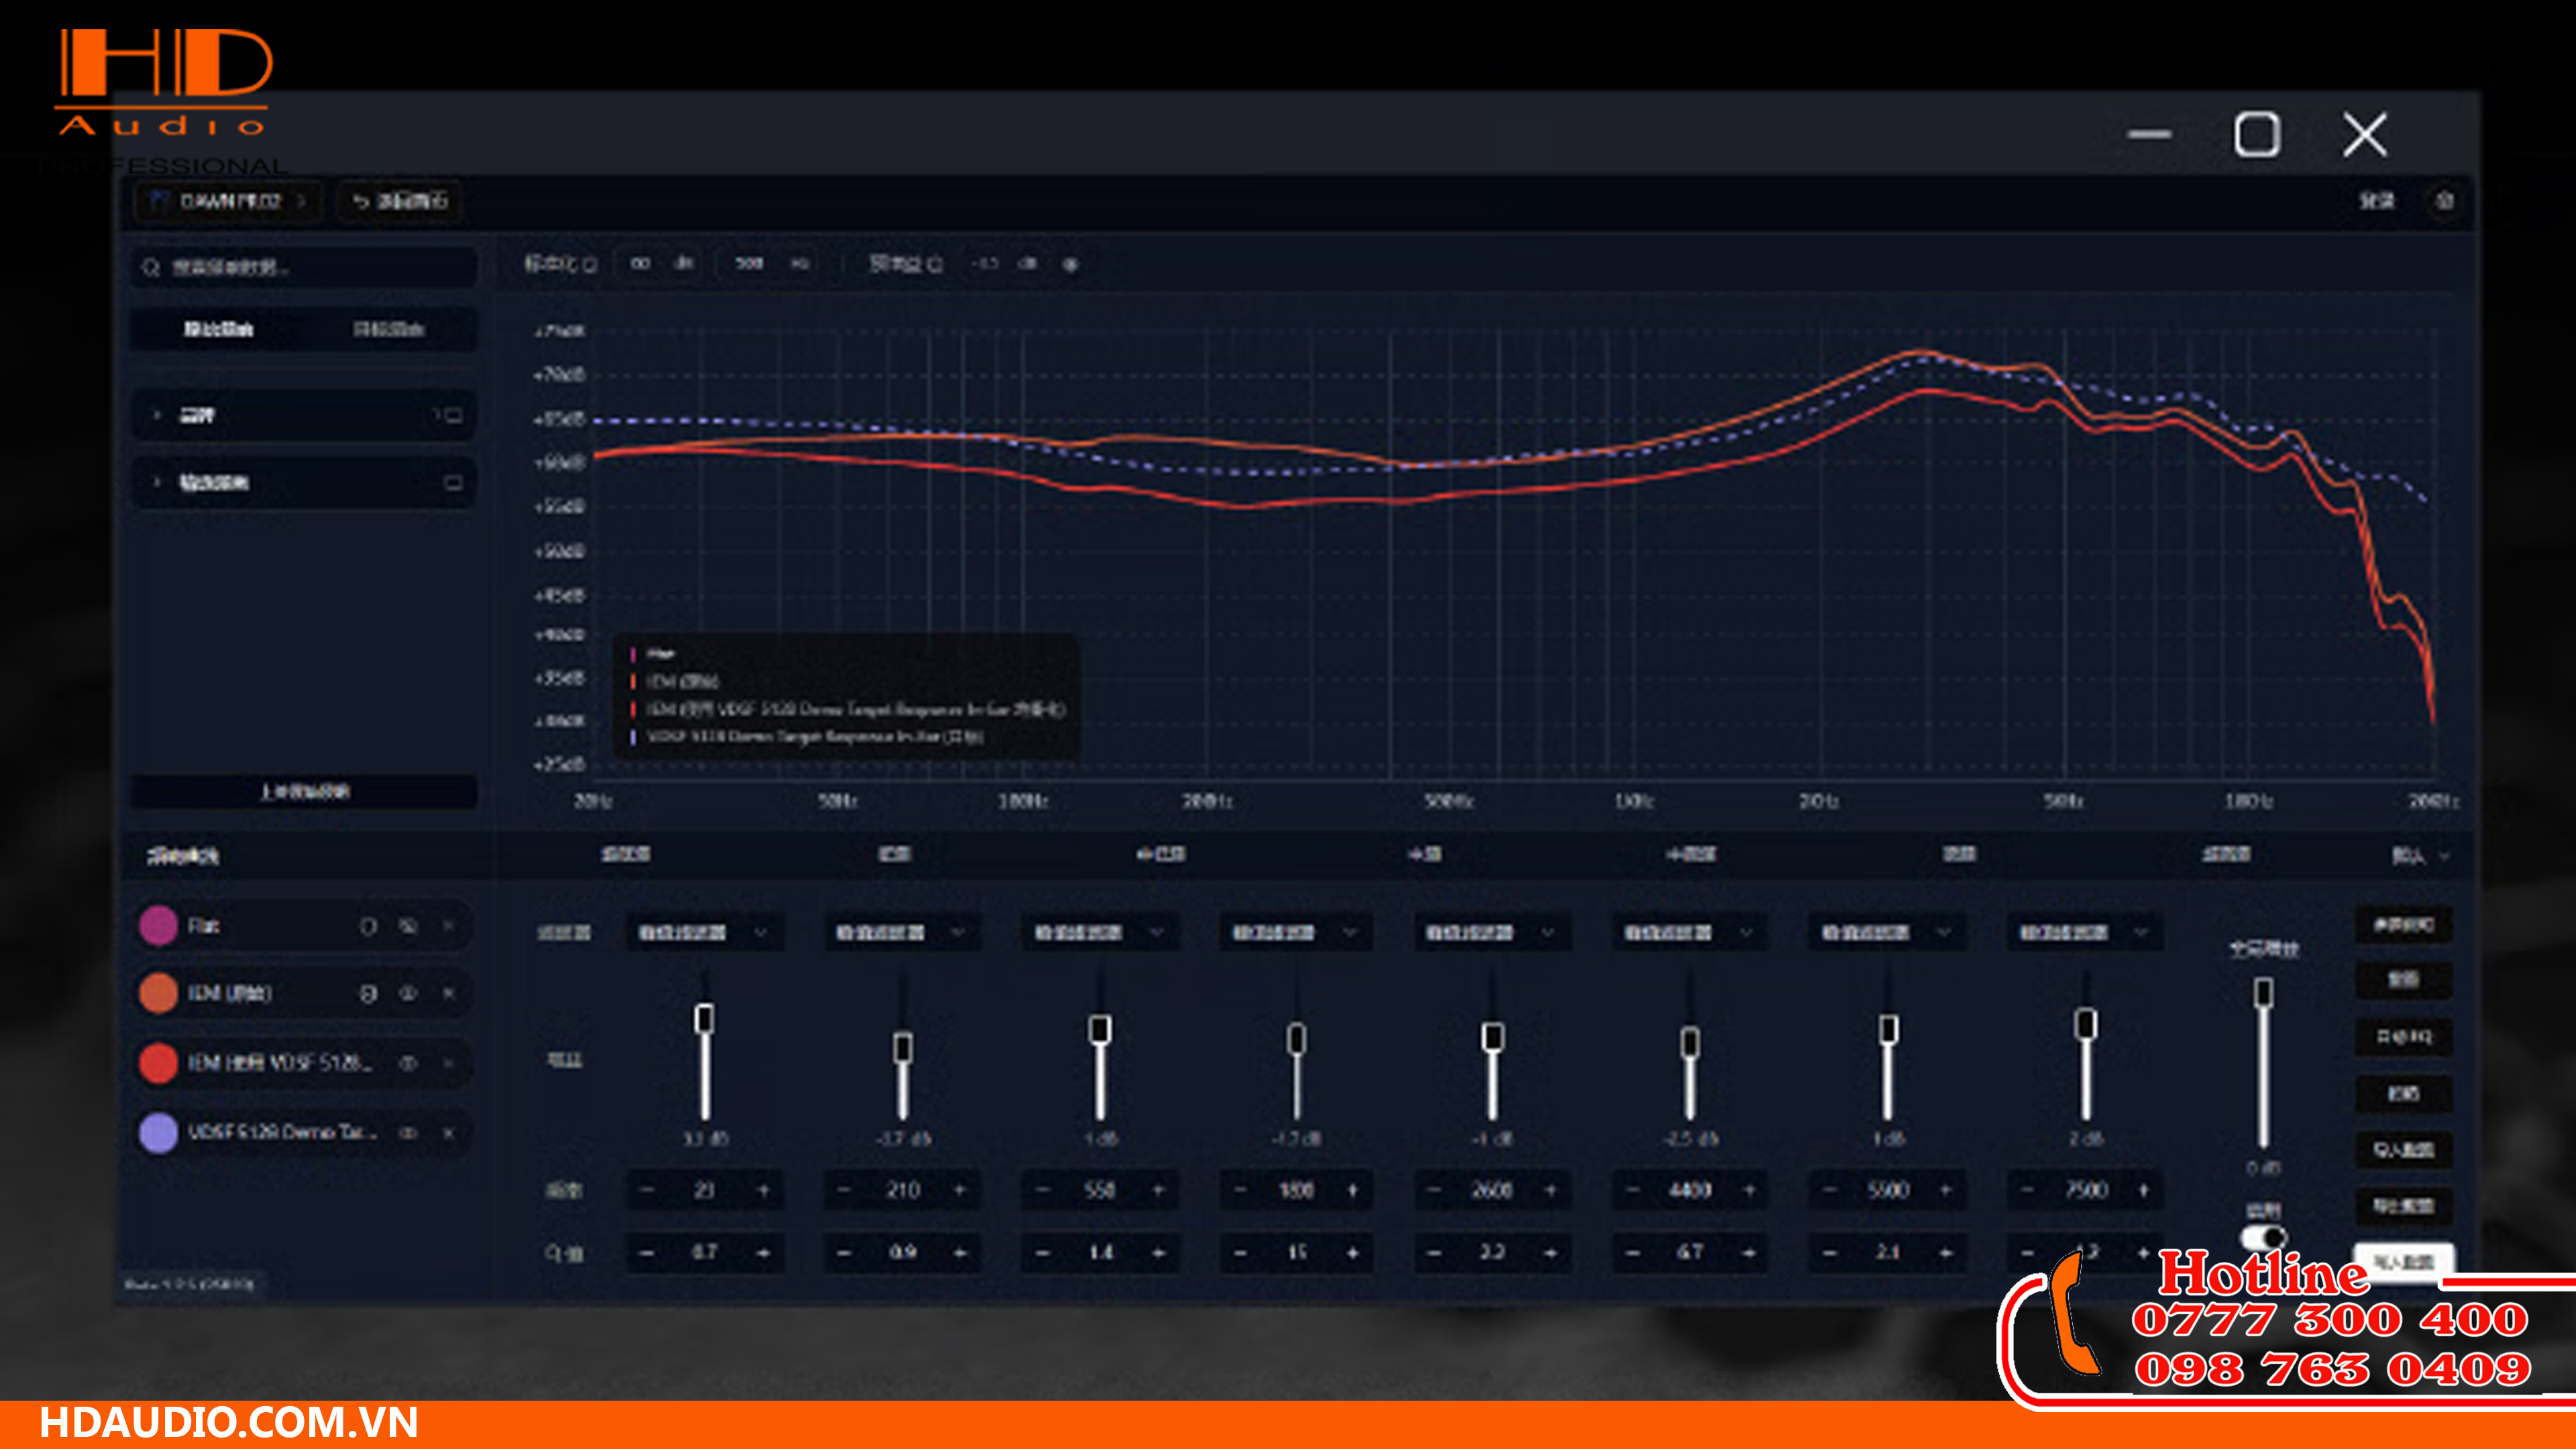
Task: Increase the 210 Hz band frequency with plus
Action: click(960, 1190)
